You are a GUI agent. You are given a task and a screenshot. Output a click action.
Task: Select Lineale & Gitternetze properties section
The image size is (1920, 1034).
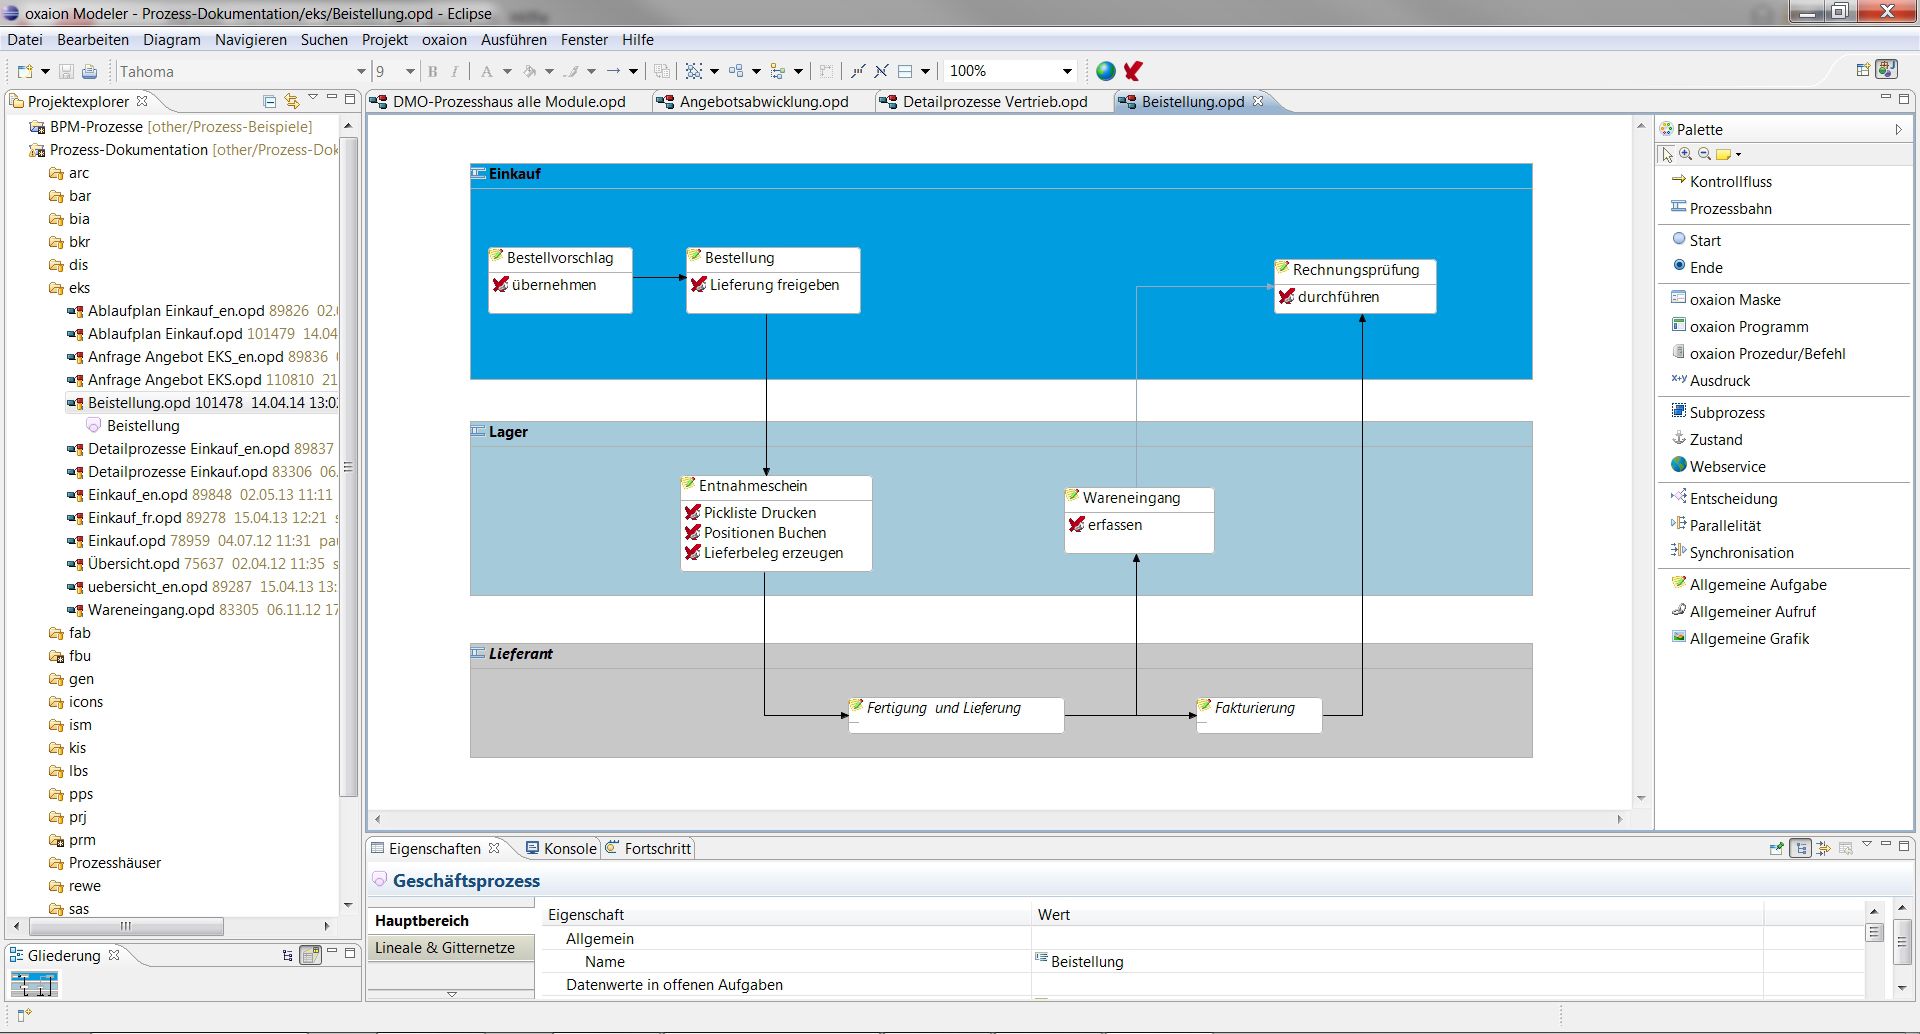[445, 948]
